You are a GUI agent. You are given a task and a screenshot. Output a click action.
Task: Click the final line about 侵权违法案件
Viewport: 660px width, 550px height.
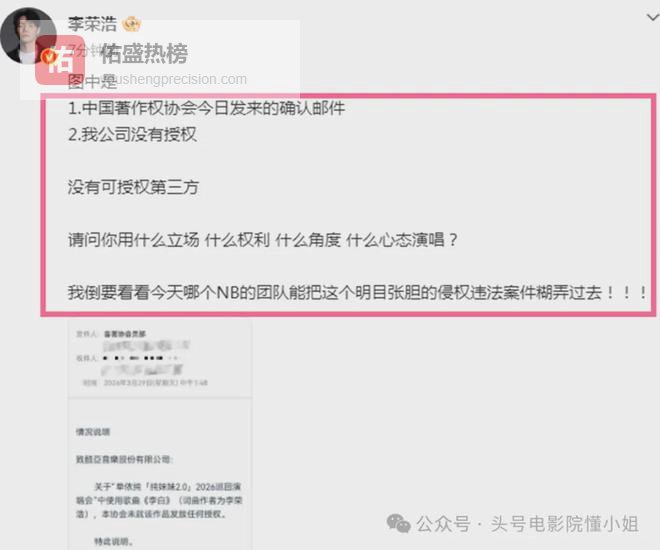pos(357,292)
